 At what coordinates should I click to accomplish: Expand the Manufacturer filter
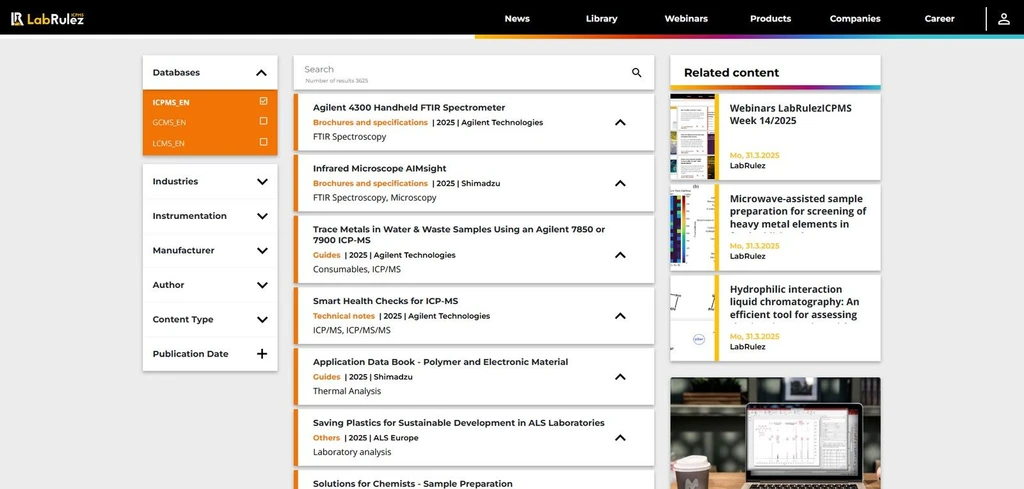click(262, 251)
